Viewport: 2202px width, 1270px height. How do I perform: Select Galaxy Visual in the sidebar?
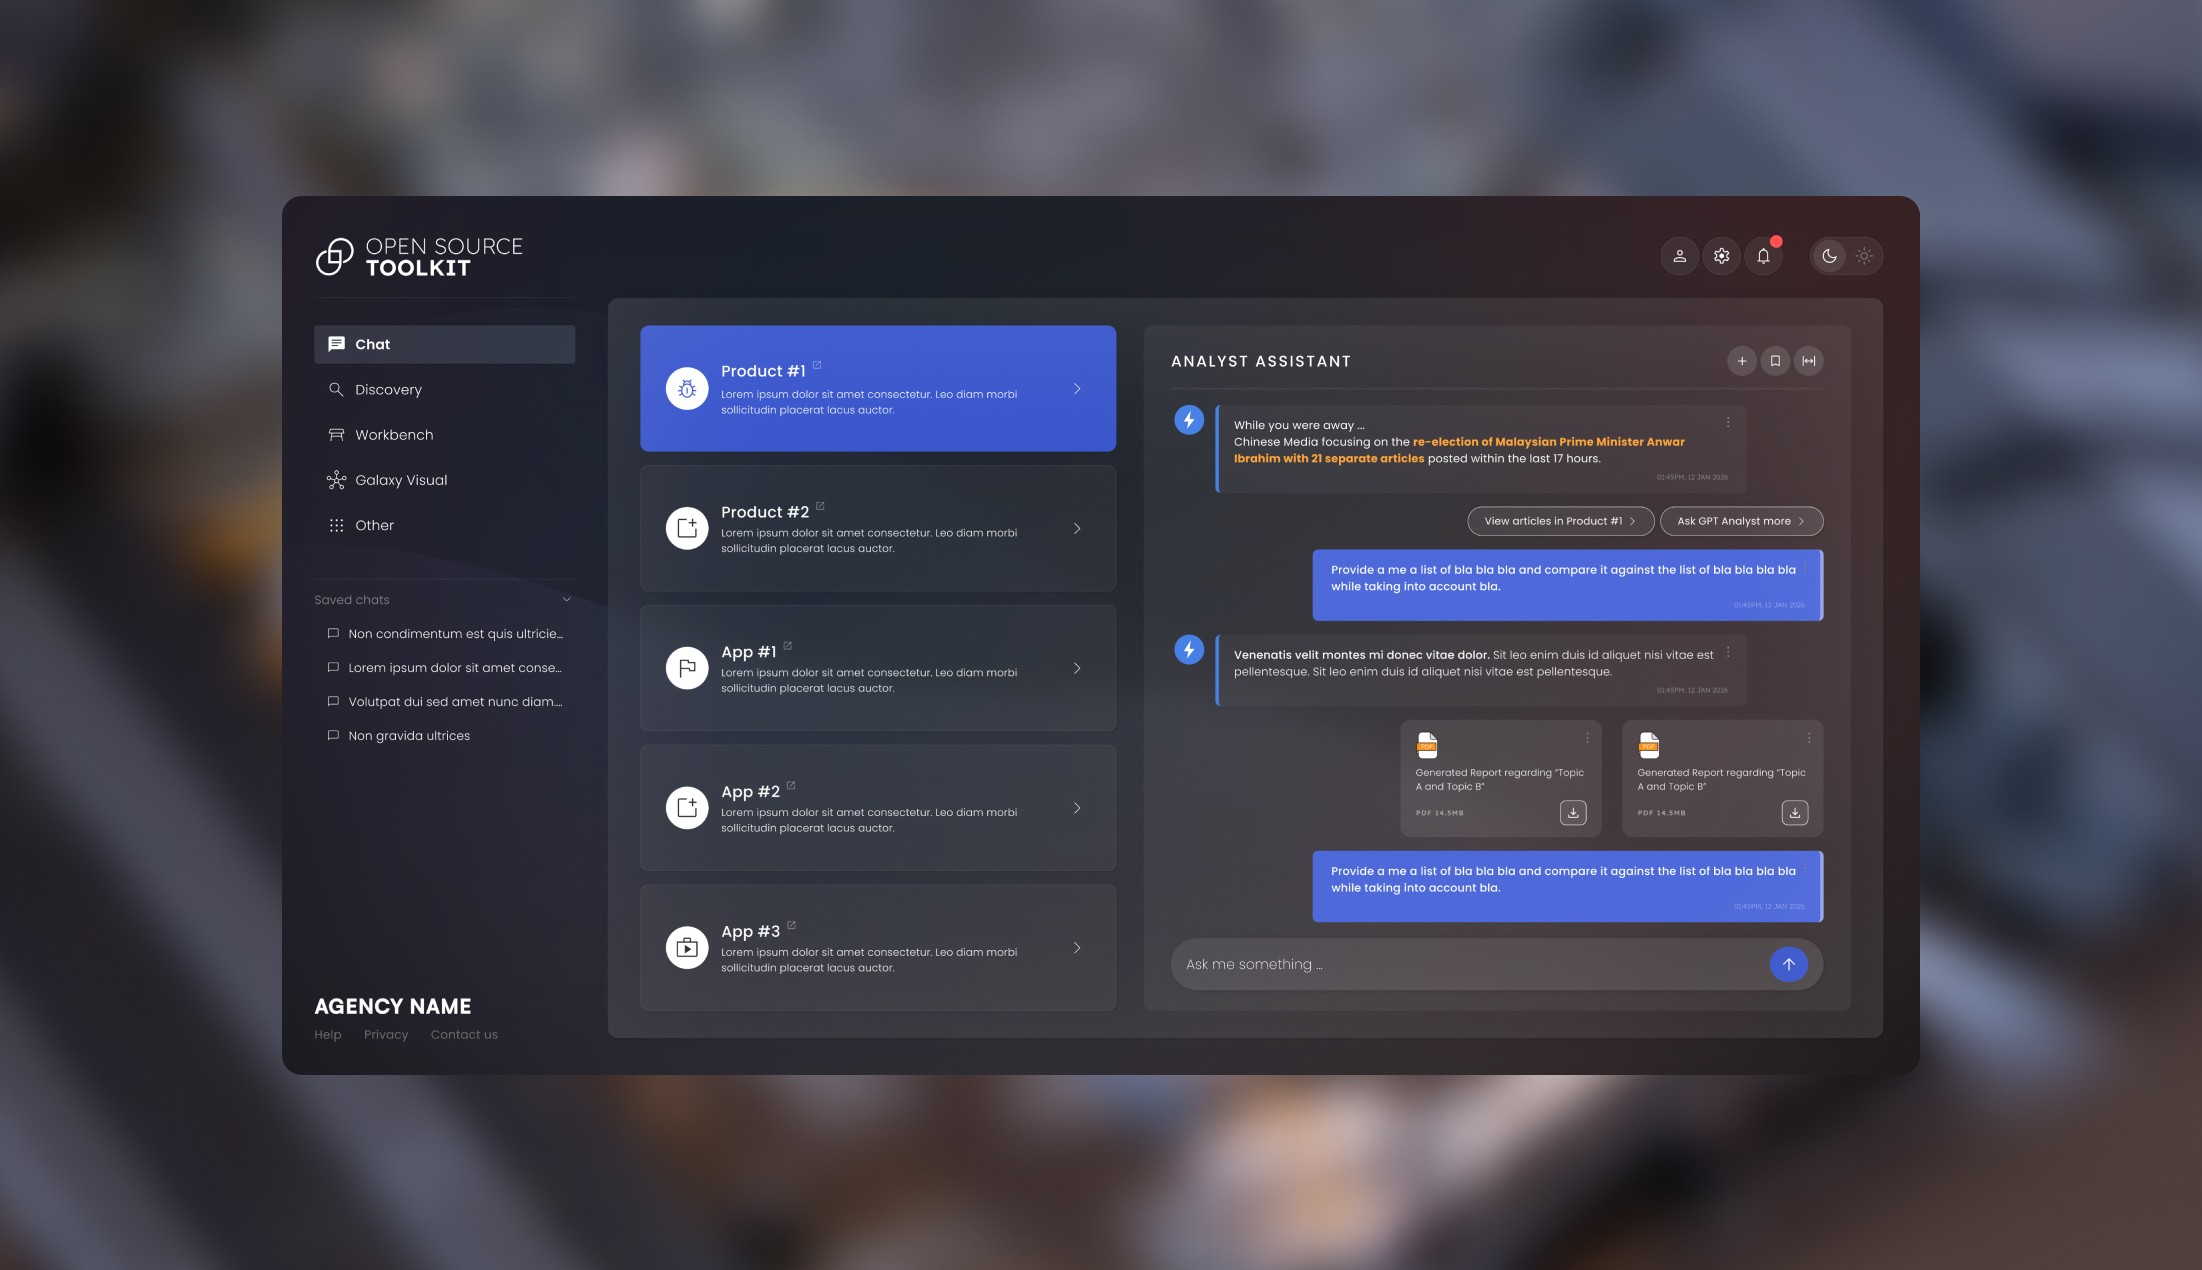400,480
